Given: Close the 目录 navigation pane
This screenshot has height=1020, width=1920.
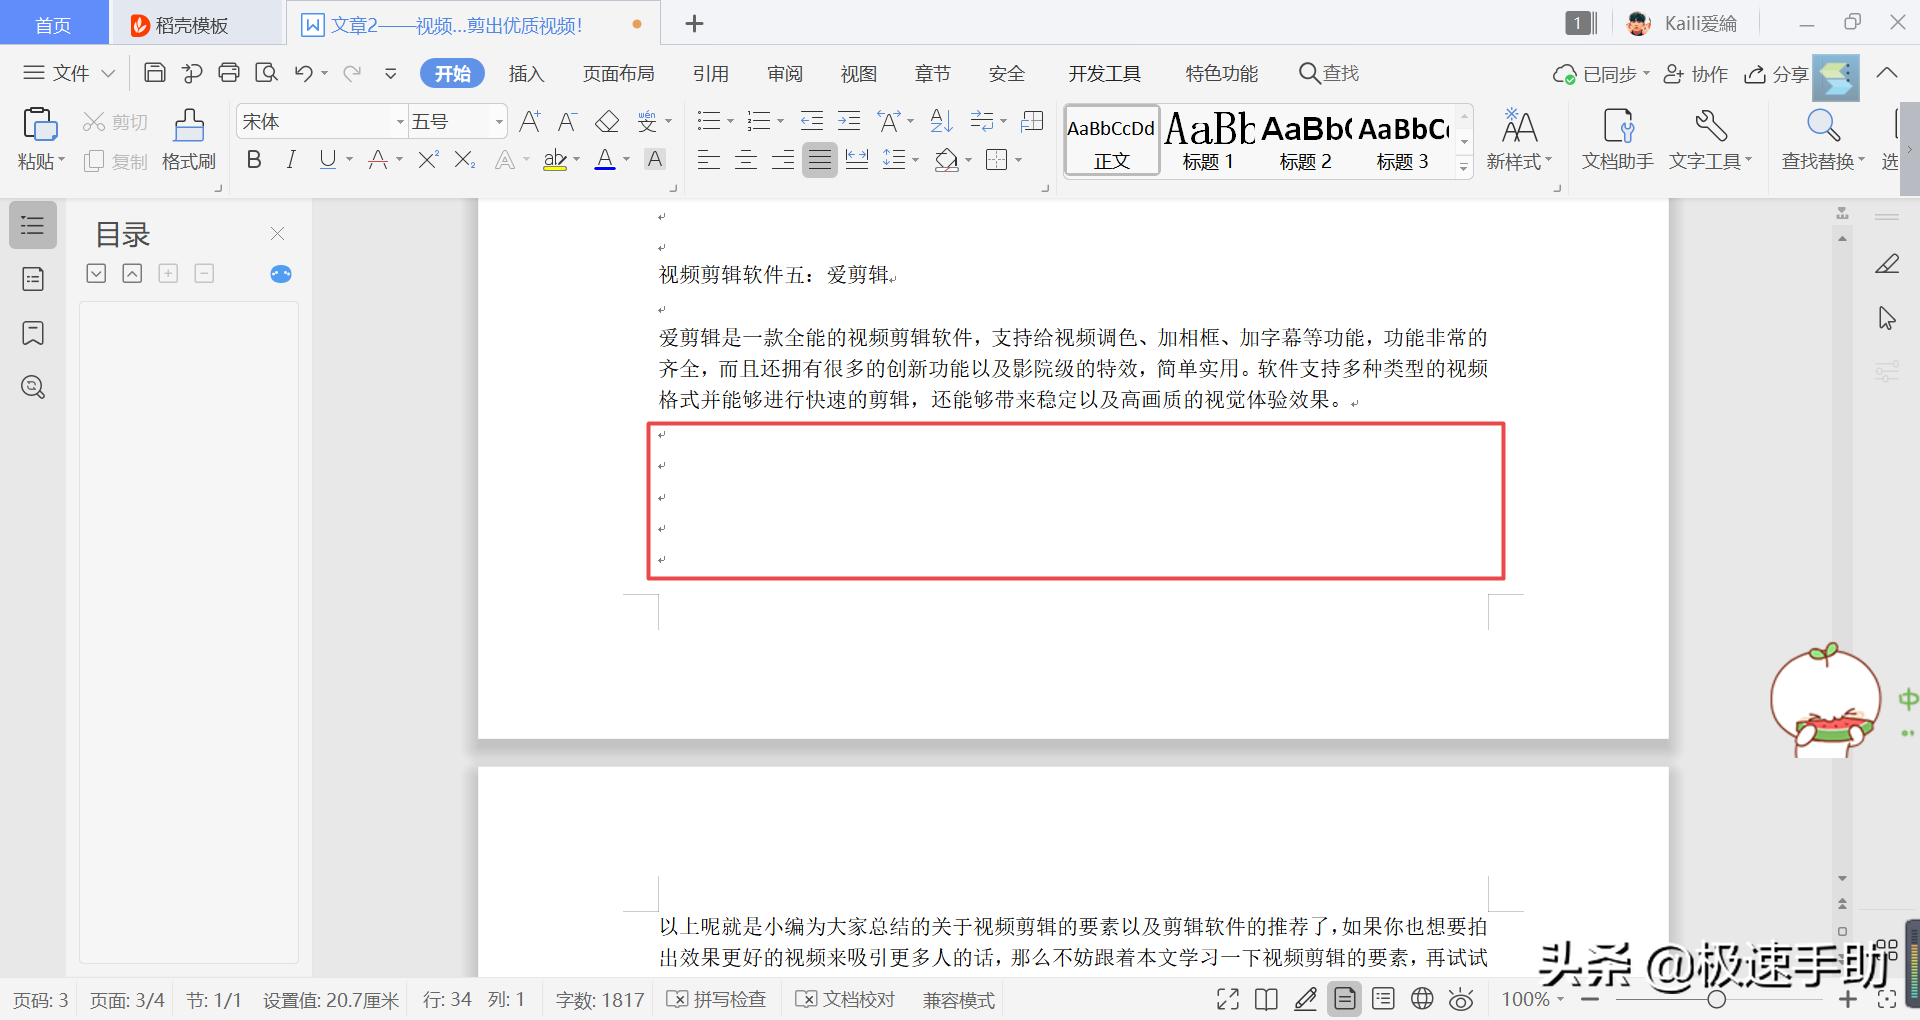Looking at the screenshot, I should click(x=278, y=233).
